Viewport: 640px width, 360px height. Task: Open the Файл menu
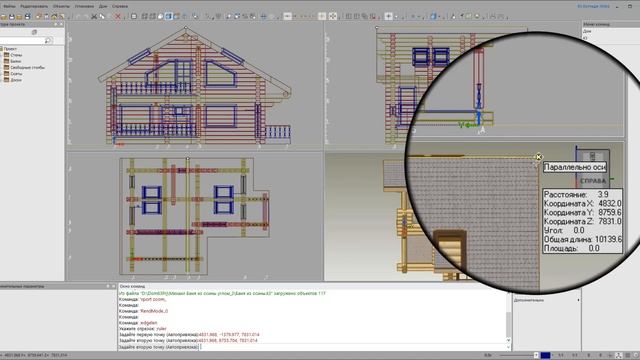pos(9,6)
